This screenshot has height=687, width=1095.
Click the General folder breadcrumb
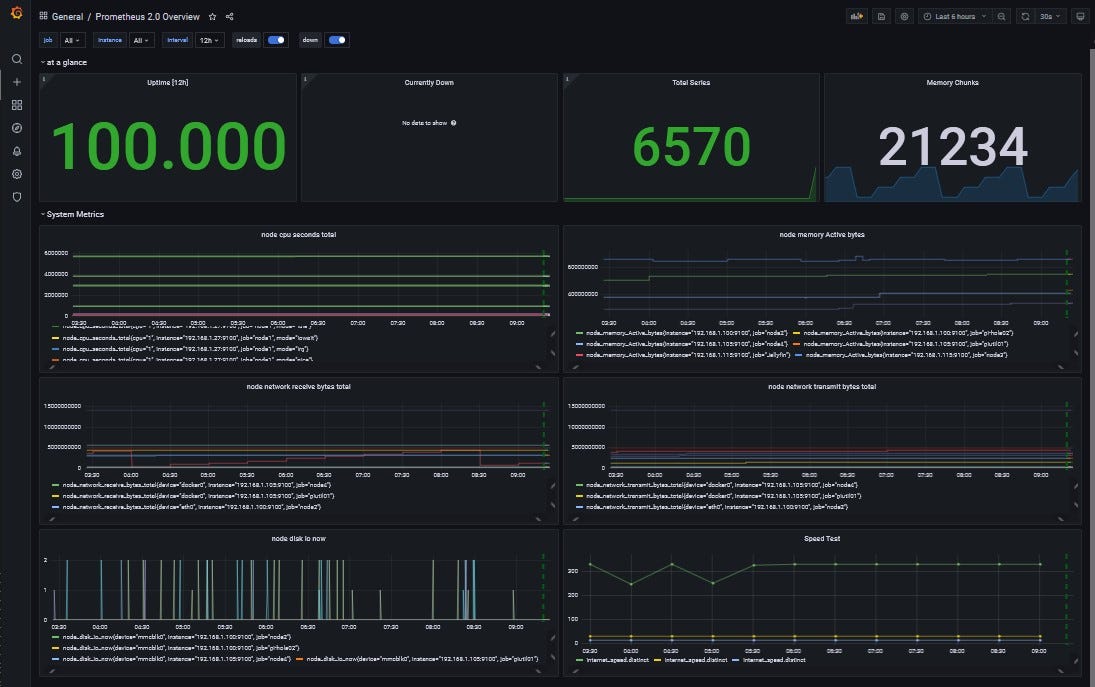click(x=67, y=17)
